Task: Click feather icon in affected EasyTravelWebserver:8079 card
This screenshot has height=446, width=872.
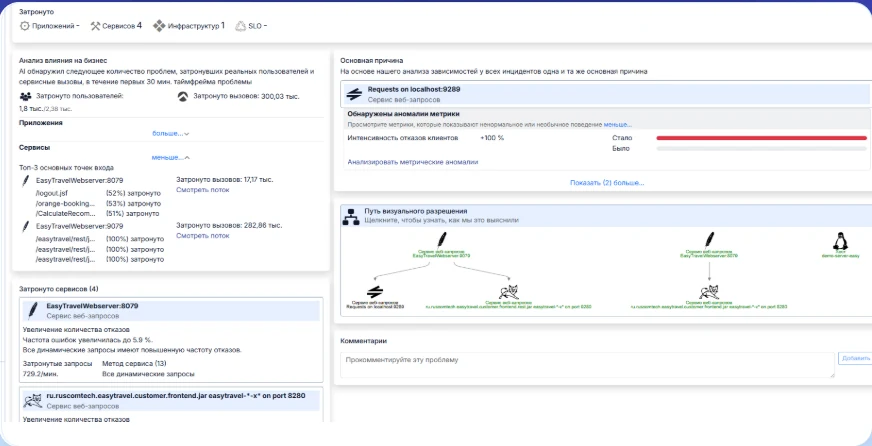Action: [x=33, y=310]
